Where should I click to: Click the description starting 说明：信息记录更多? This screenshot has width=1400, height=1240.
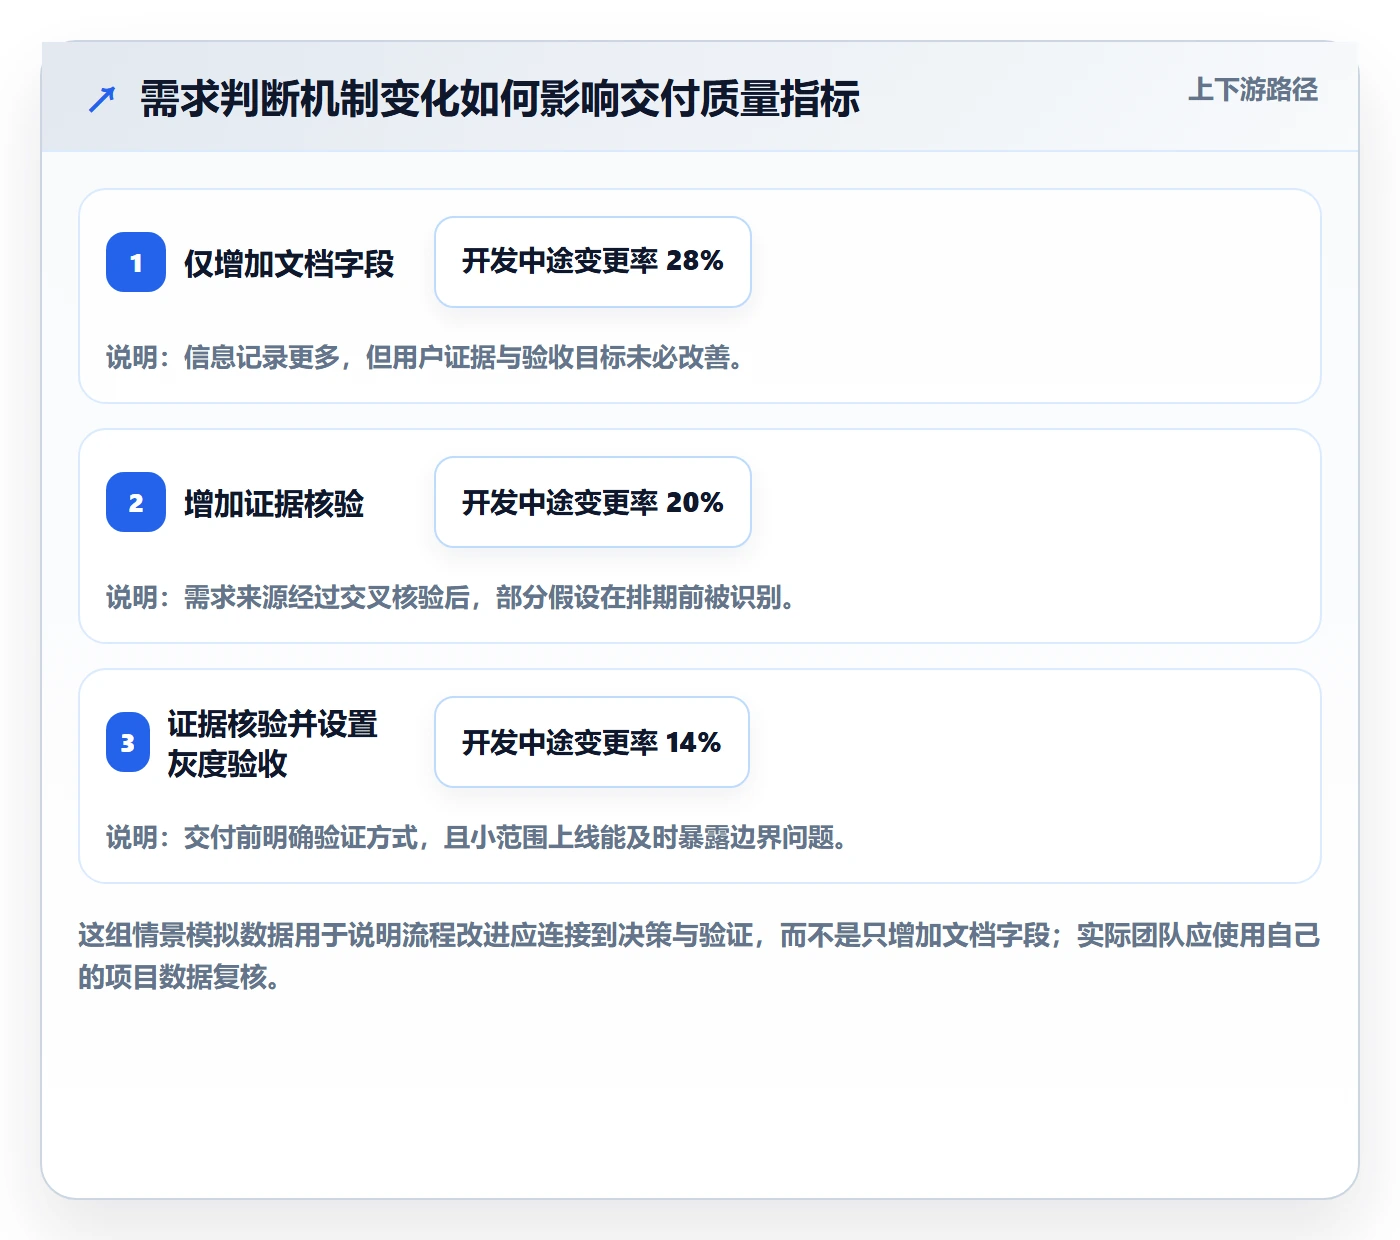click(x=425, y=357)
